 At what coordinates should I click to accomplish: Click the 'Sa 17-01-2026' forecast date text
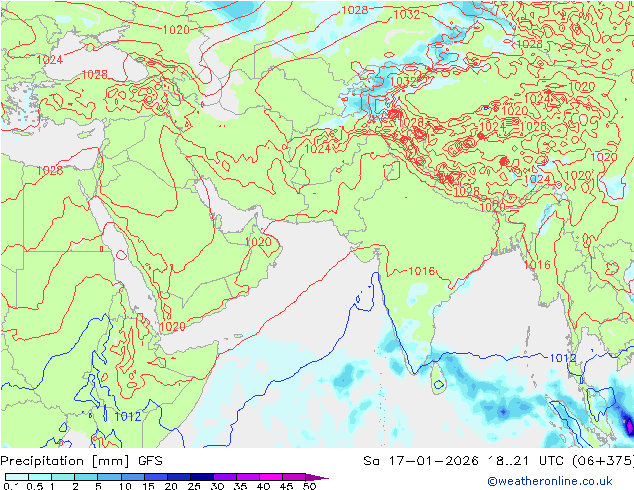pos(421,461)
